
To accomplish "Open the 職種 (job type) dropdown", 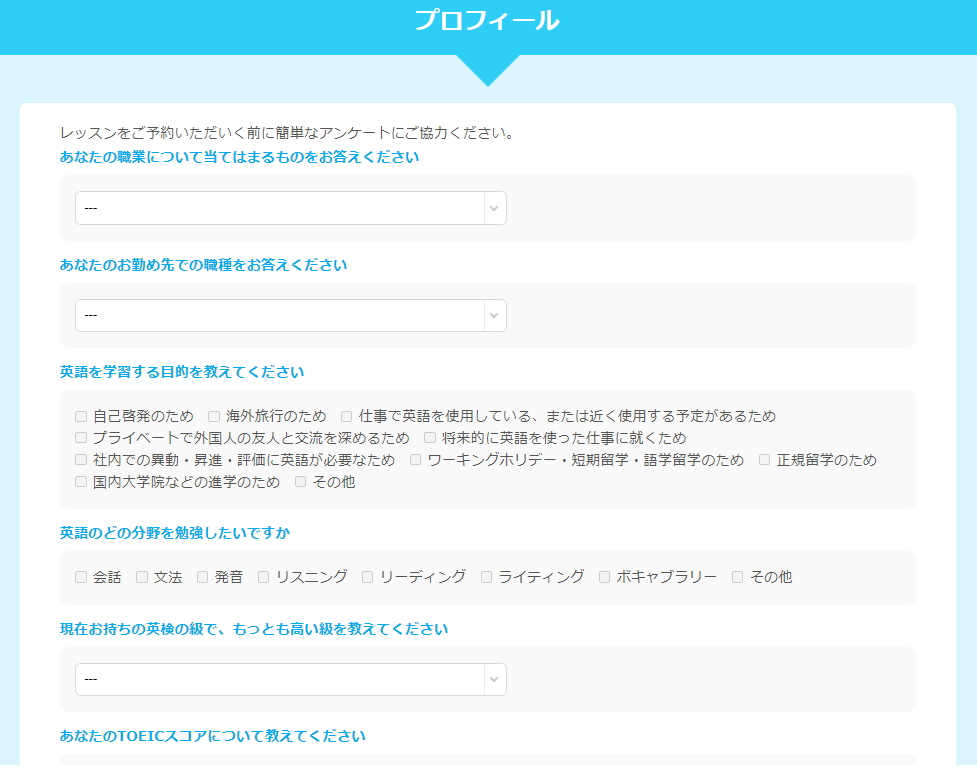I will point(290,315).
